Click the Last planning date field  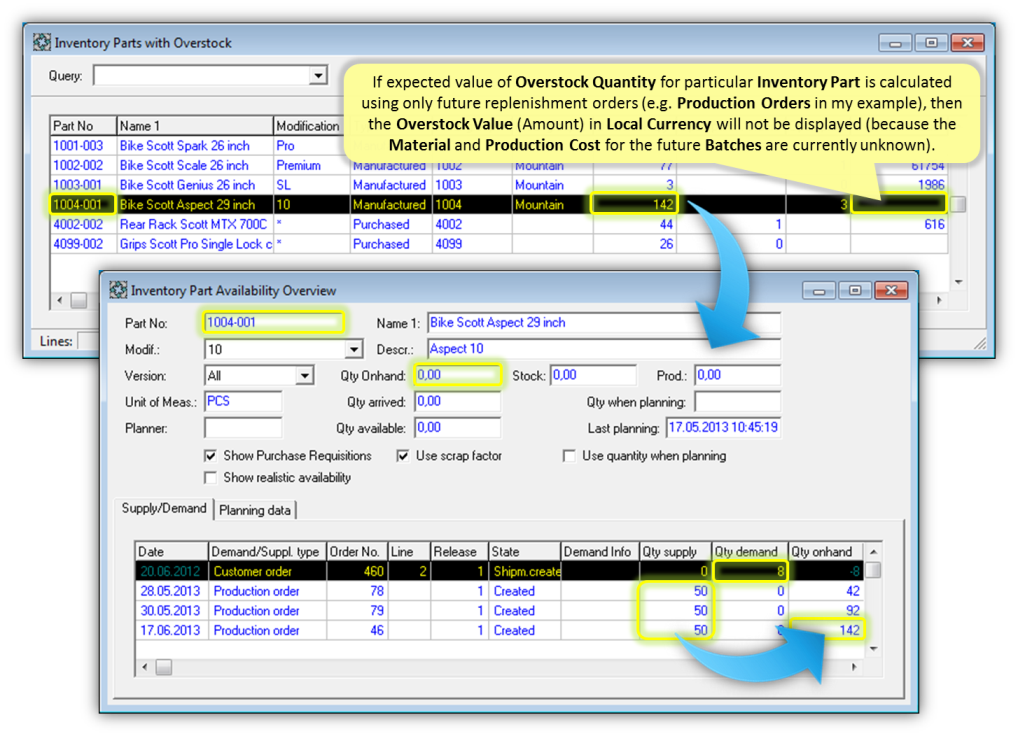(x=723, y=428)
